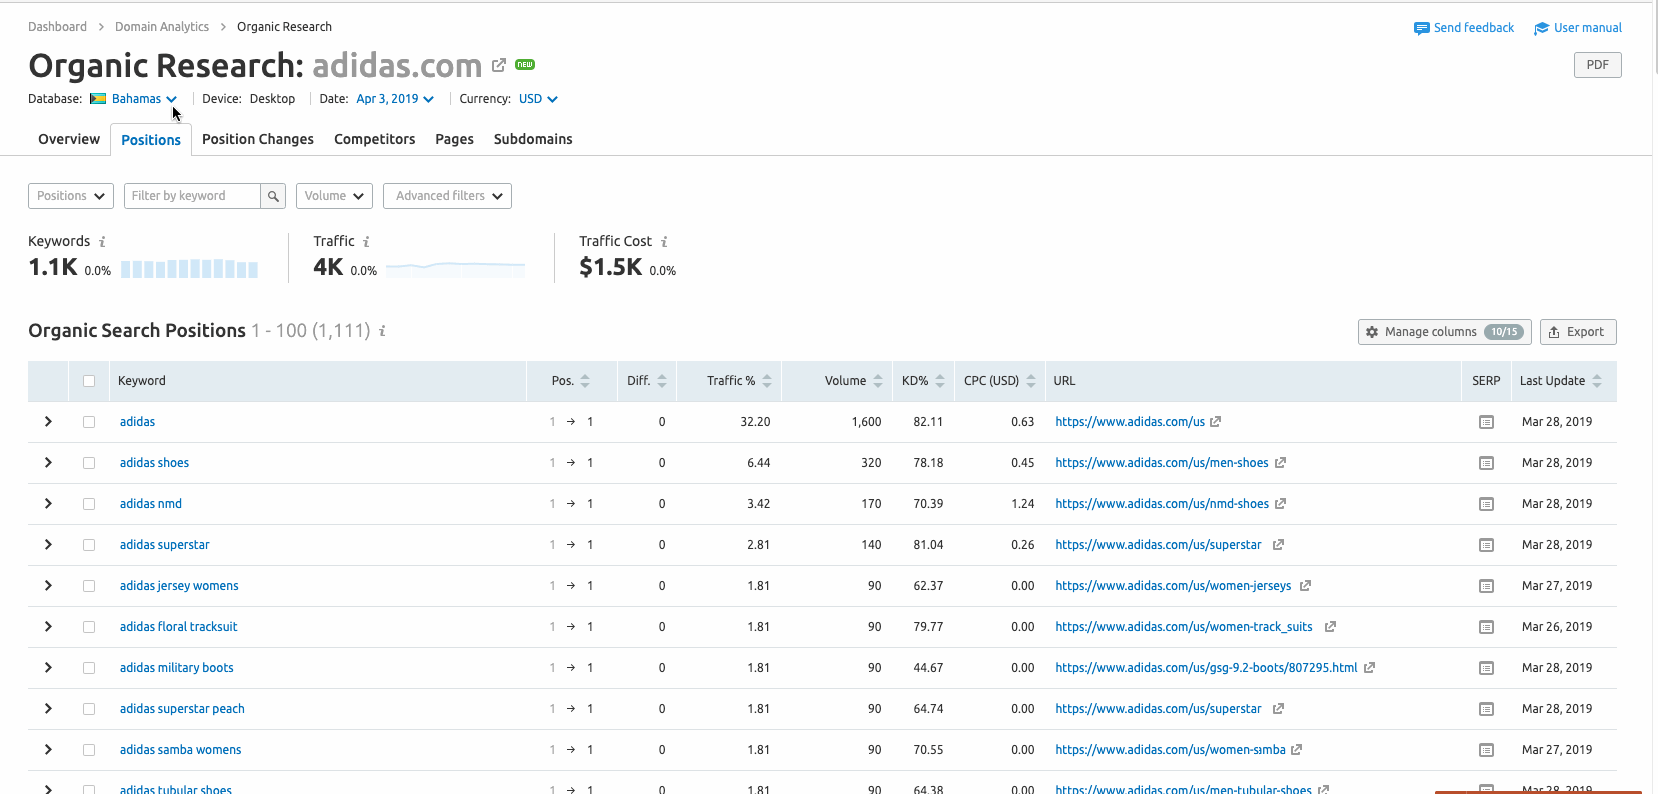This screenshot has height=794, width=1658.
Task: Click the PDF export button
Action: tap(1598, 65)
